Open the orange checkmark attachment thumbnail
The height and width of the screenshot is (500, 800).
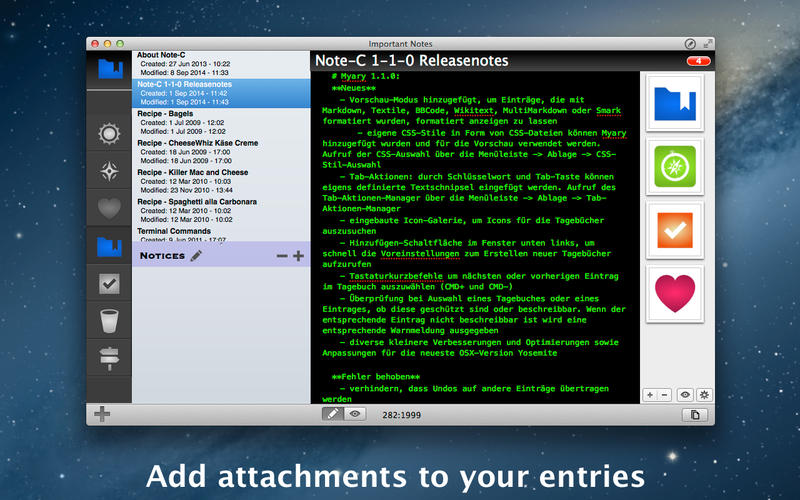click(674, 230)
